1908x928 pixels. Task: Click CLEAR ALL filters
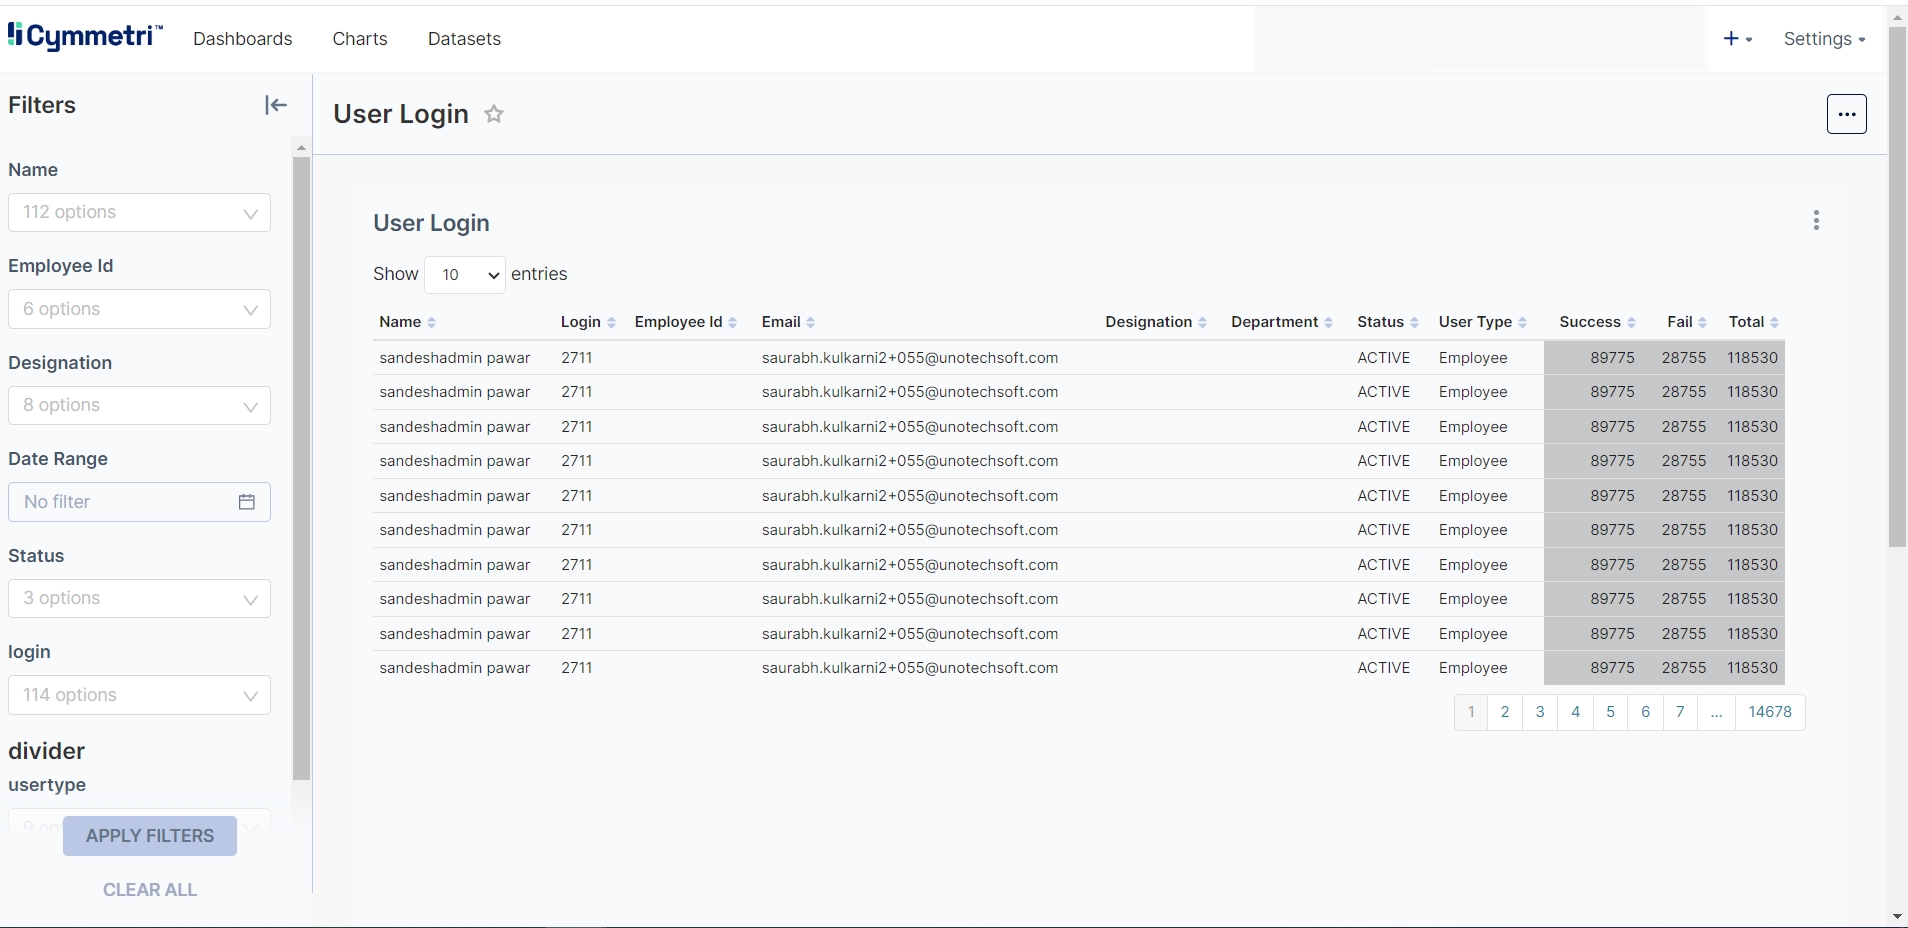coord(150,890)
